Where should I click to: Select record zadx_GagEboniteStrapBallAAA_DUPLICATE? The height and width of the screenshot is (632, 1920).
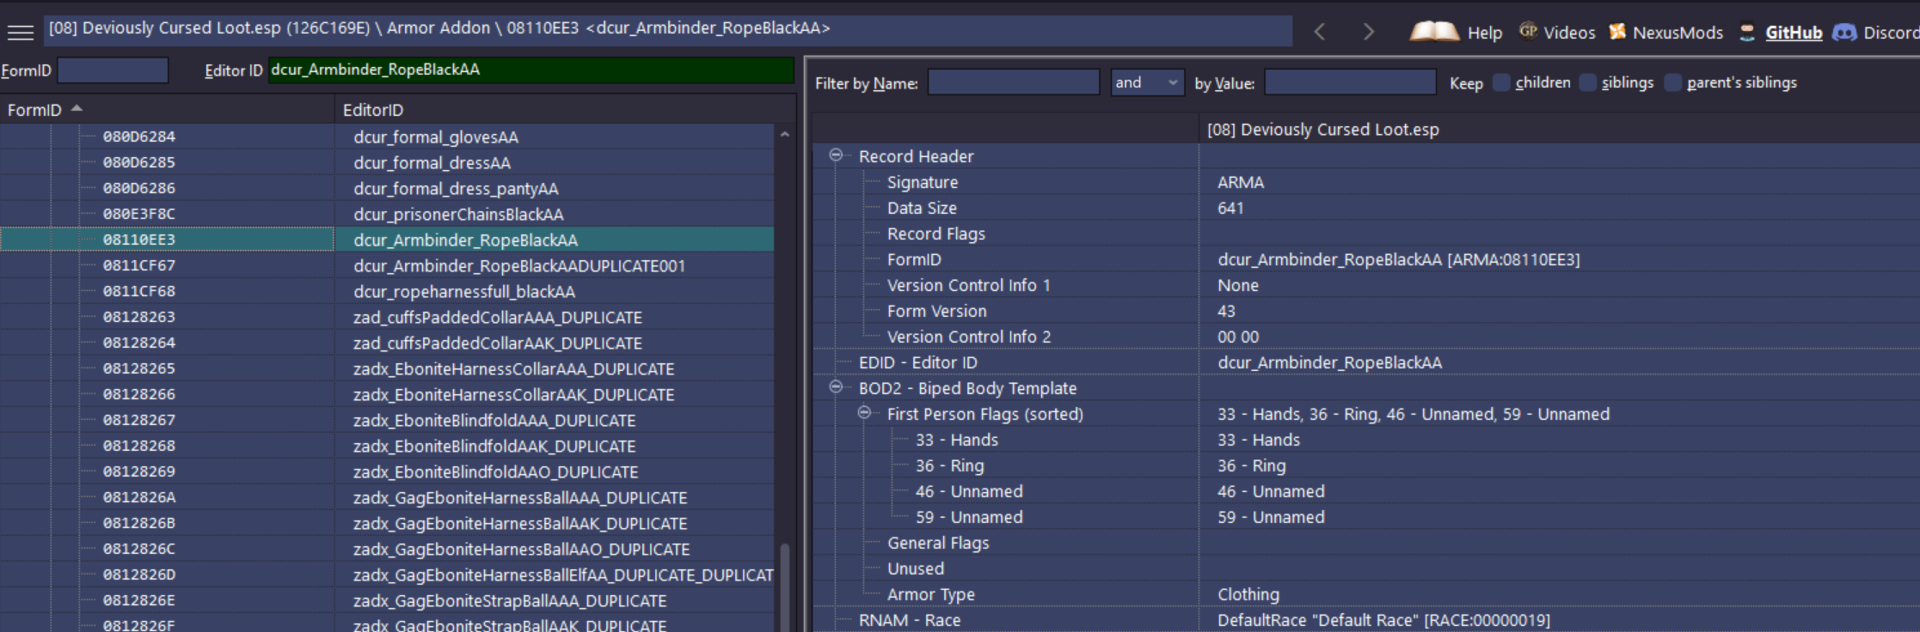510,601
